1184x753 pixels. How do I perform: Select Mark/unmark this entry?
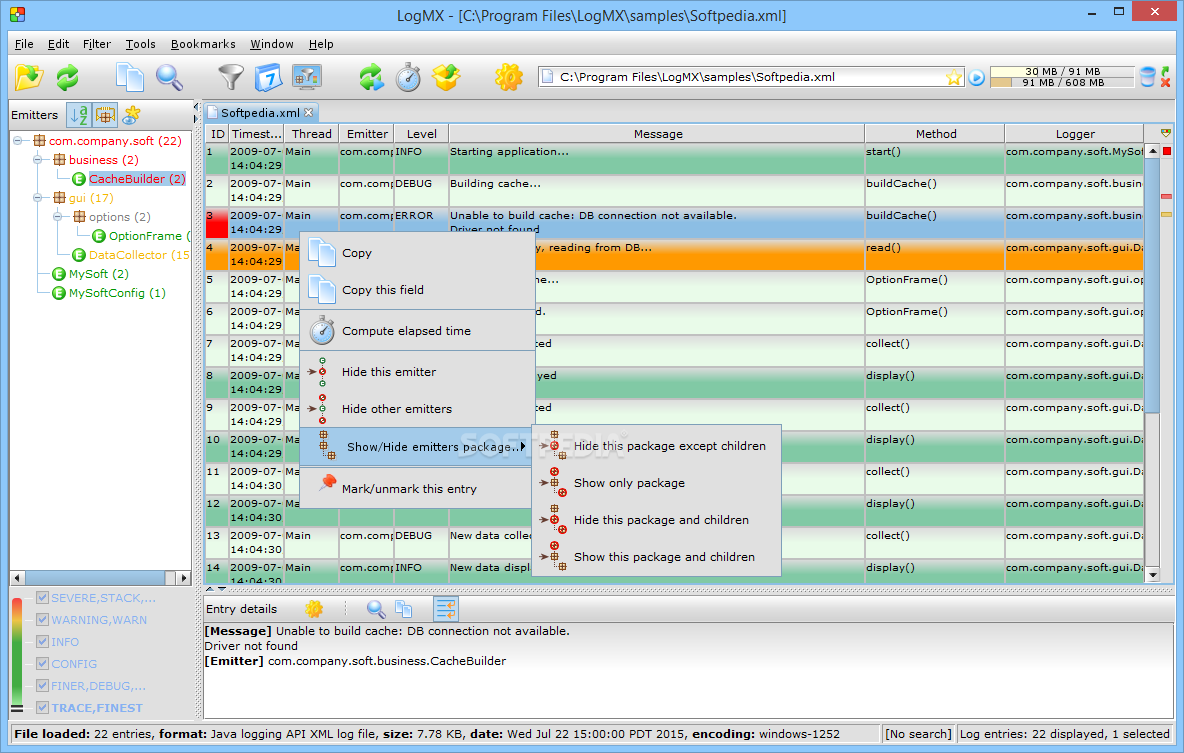pyautogui.click(x=418, y=488)
